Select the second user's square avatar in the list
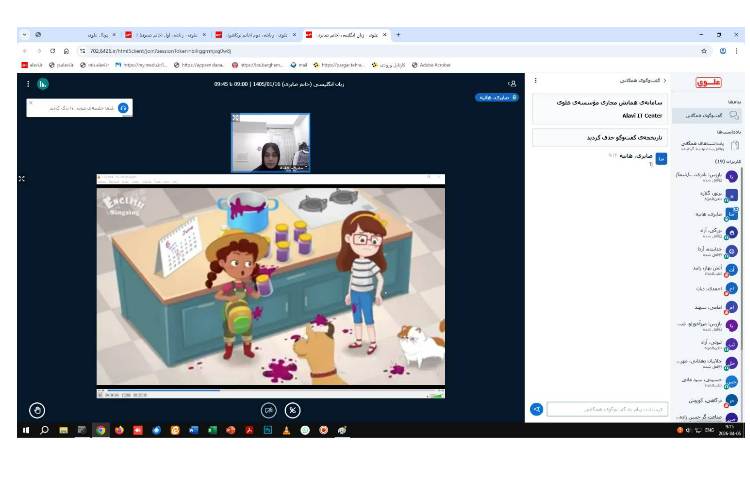Screen dimensions: 750x480 pyautogui.click(x=731, y=195)
